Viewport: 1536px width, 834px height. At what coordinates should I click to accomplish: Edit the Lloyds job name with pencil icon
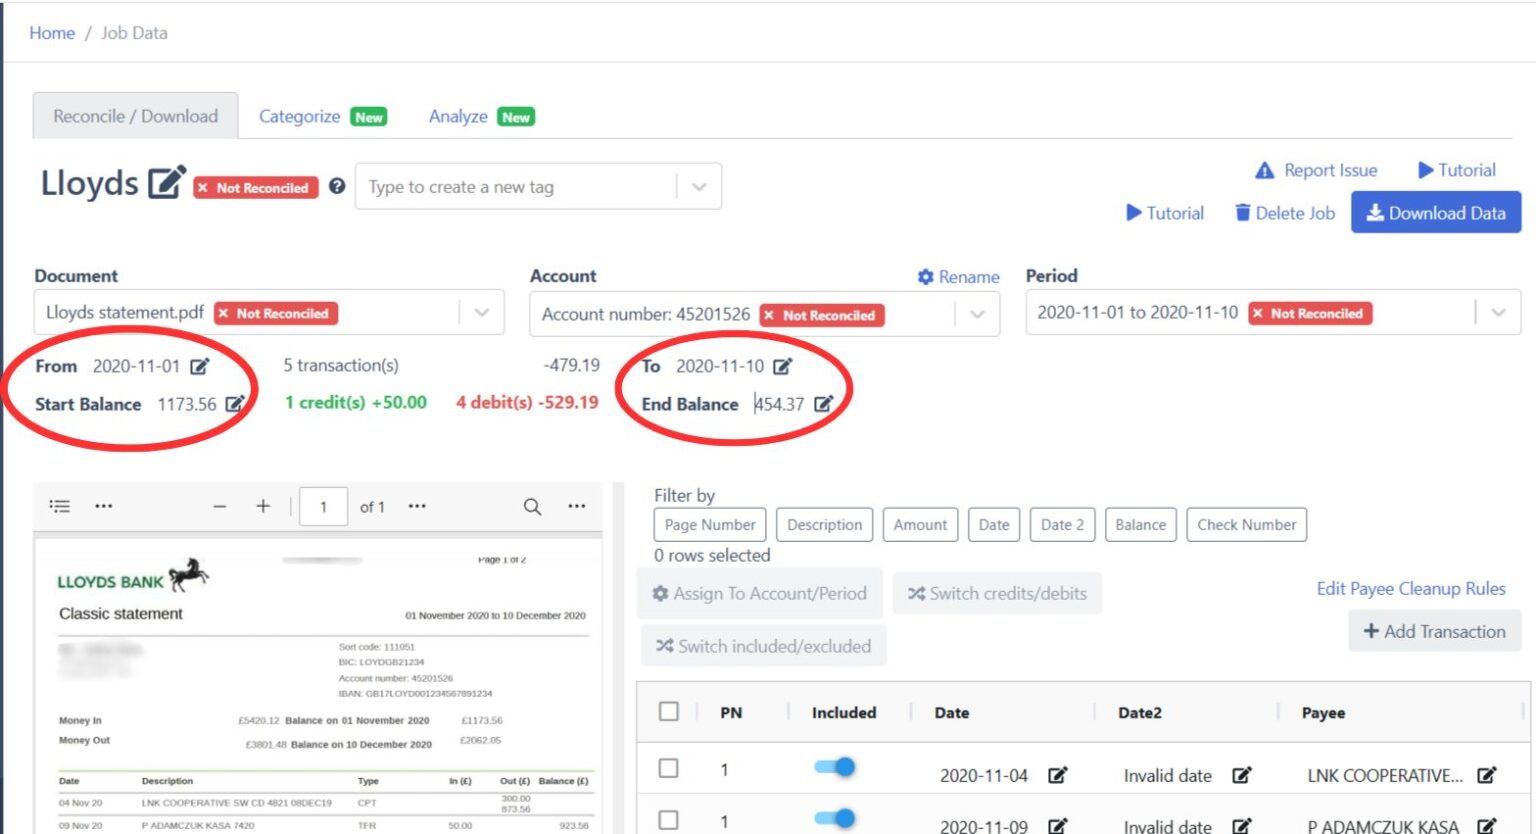click(x=166, y=182)
